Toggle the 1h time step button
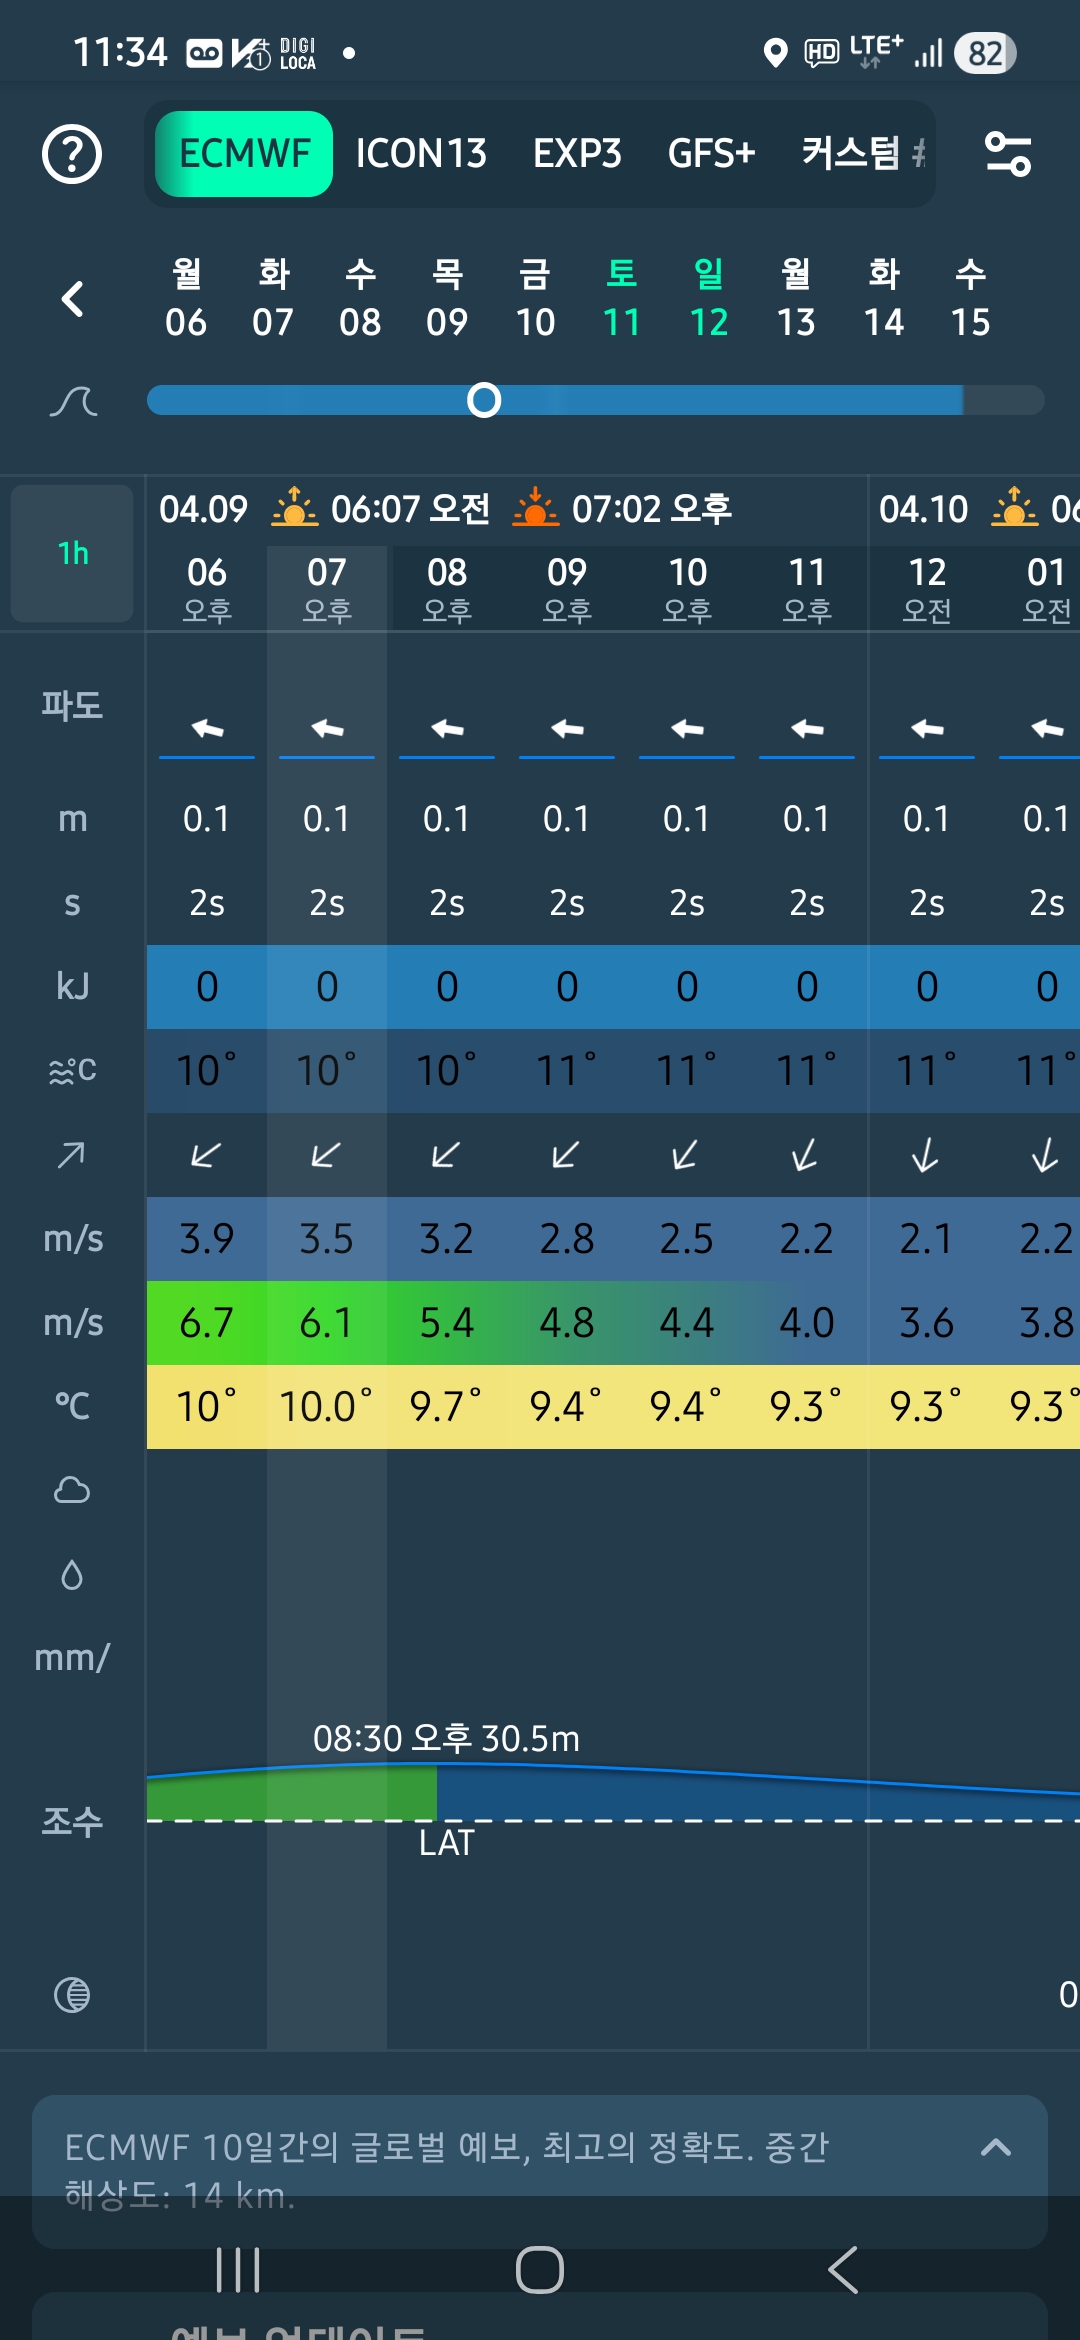 pyautogui.click(x=72, y=553)
